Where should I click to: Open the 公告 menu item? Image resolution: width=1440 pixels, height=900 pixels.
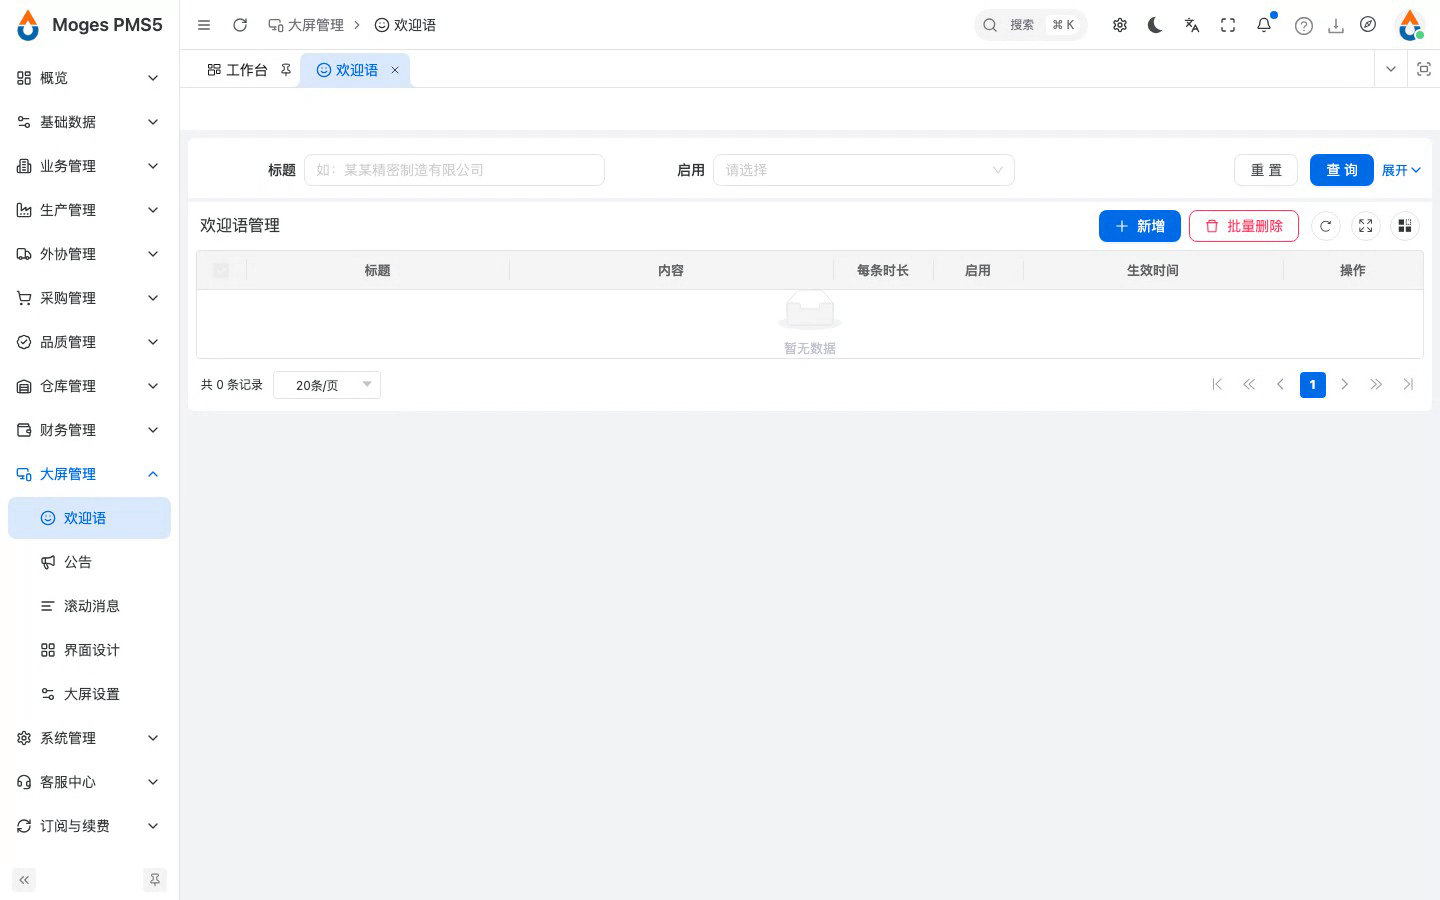click(x=90, y=562)
